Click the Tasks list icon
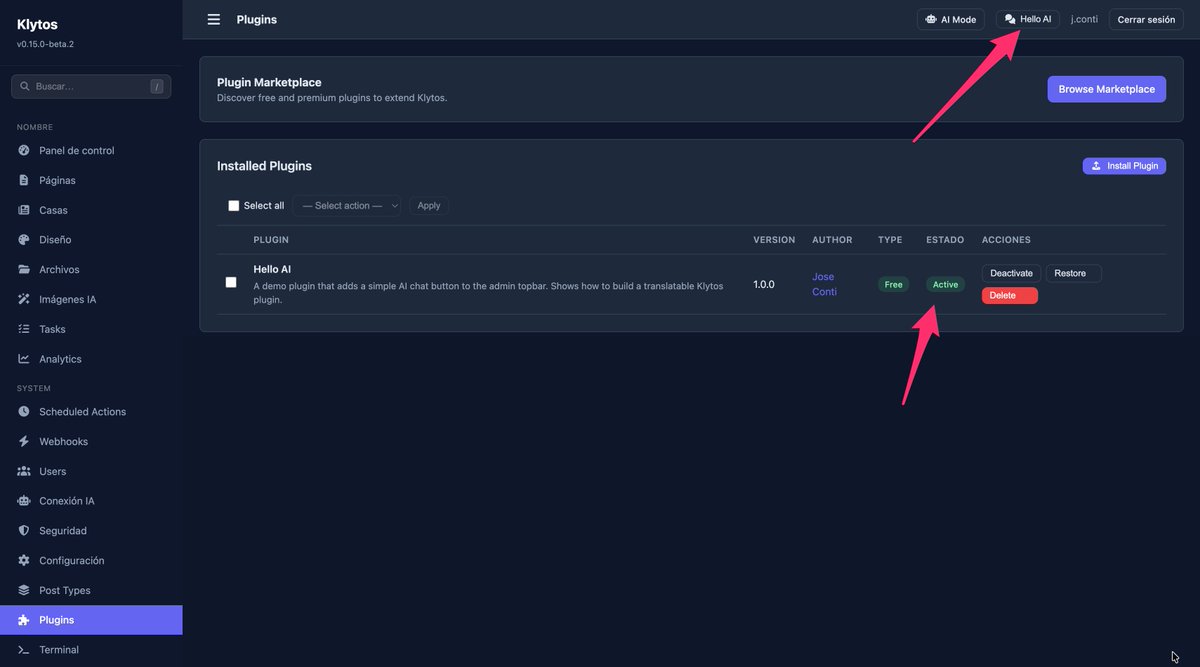Viewport: 1200px width, 667px height. (x=24, y=329)
